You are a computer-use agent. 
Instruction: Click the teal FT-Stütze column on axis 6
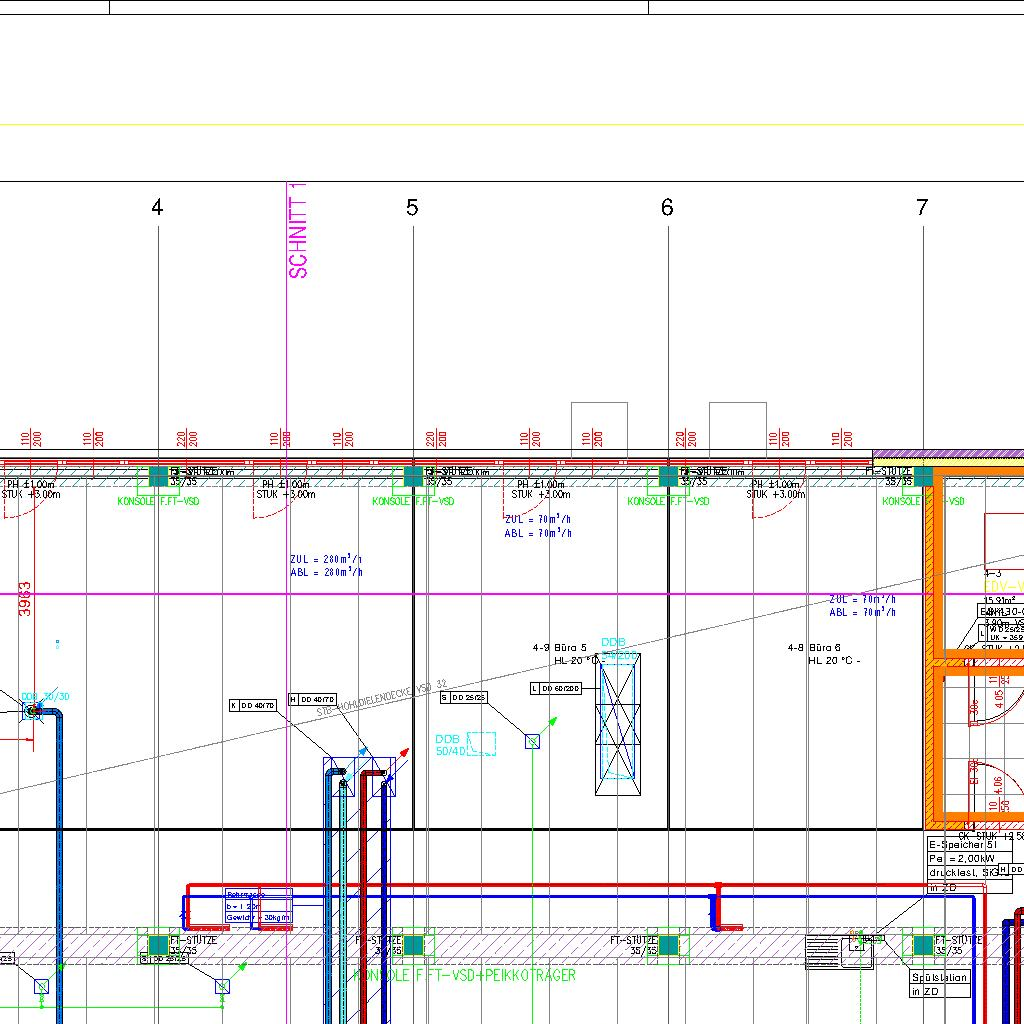coord(668,476)
